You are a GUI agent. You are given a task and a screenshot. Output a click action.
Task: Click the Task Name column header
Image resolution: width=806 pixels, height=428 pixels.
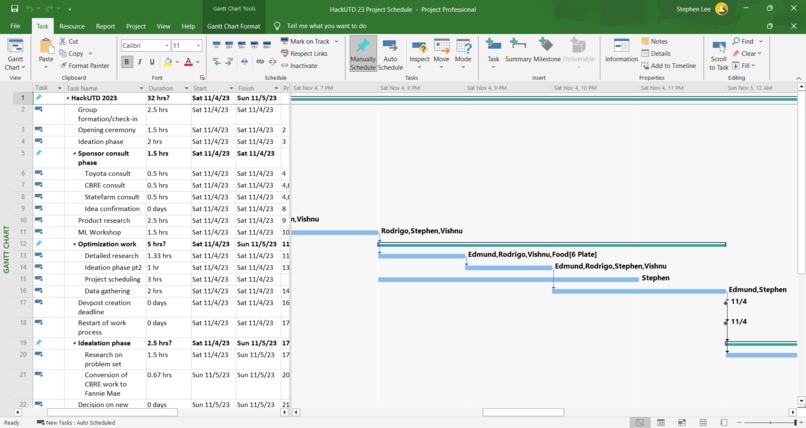click(105, 88)
